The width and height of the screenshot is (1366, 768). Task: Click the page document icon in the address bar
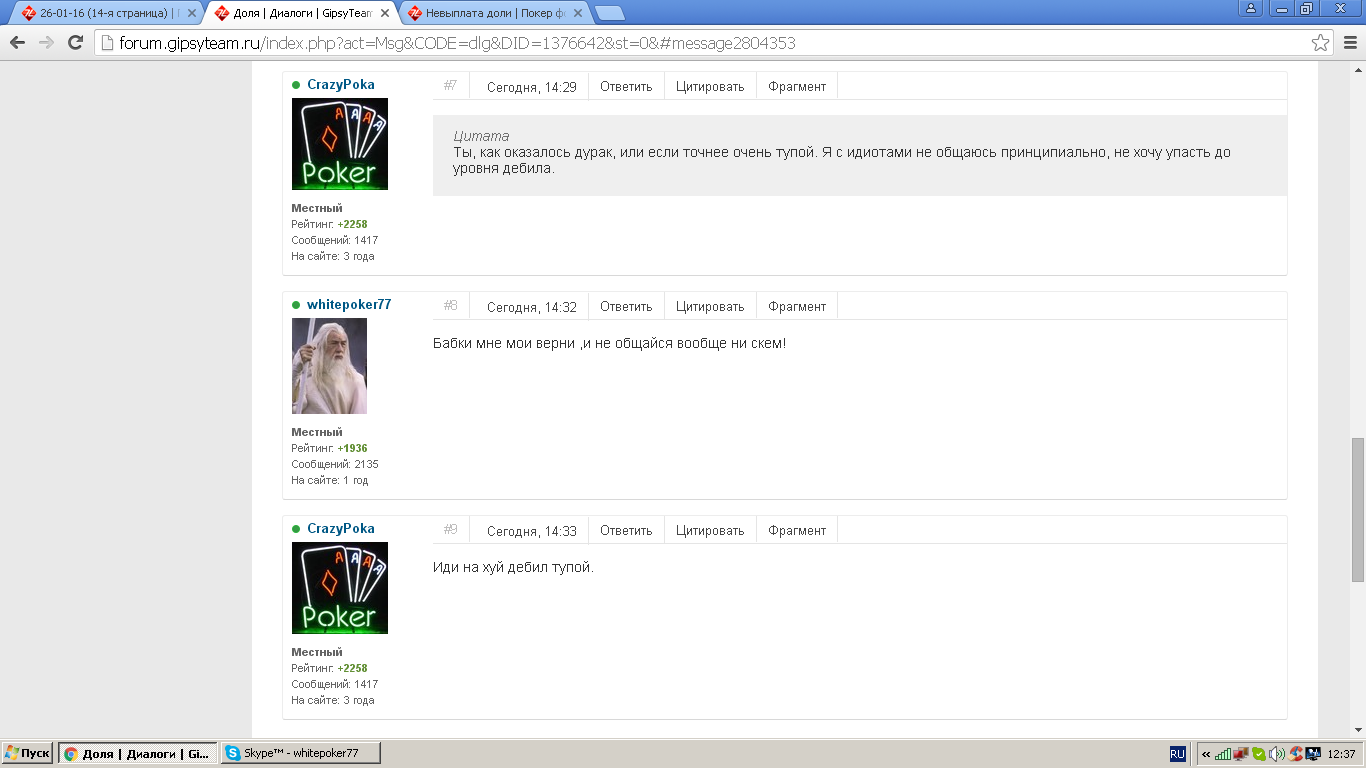point(106,43)
